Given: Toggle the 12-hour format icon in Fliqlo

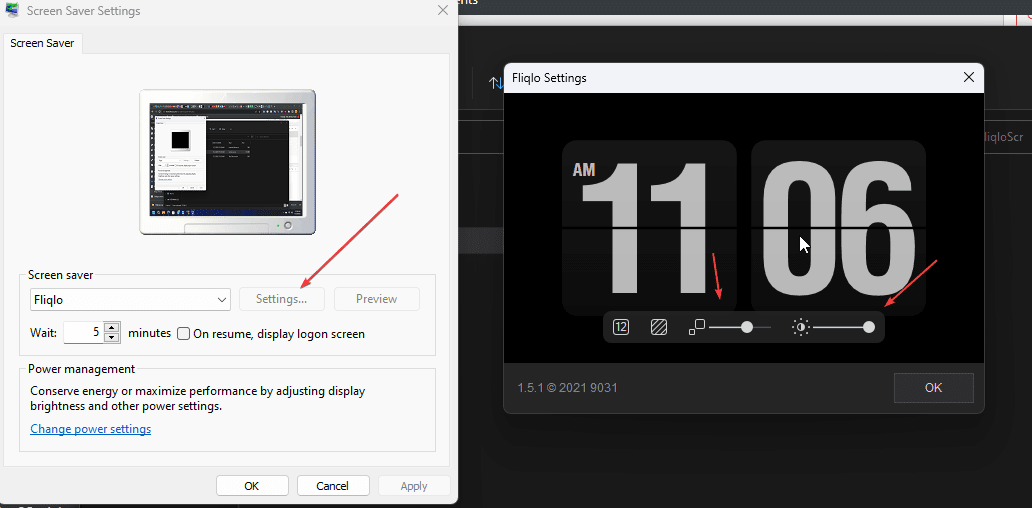Looking at the screenshot, I should [x=621, y=327].
